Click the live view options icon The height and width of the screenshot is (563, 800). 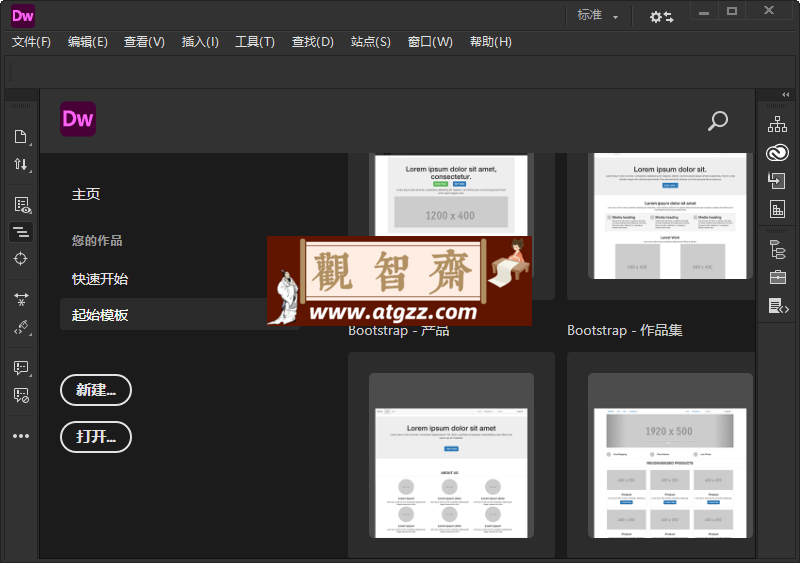(x=22, y=205)
